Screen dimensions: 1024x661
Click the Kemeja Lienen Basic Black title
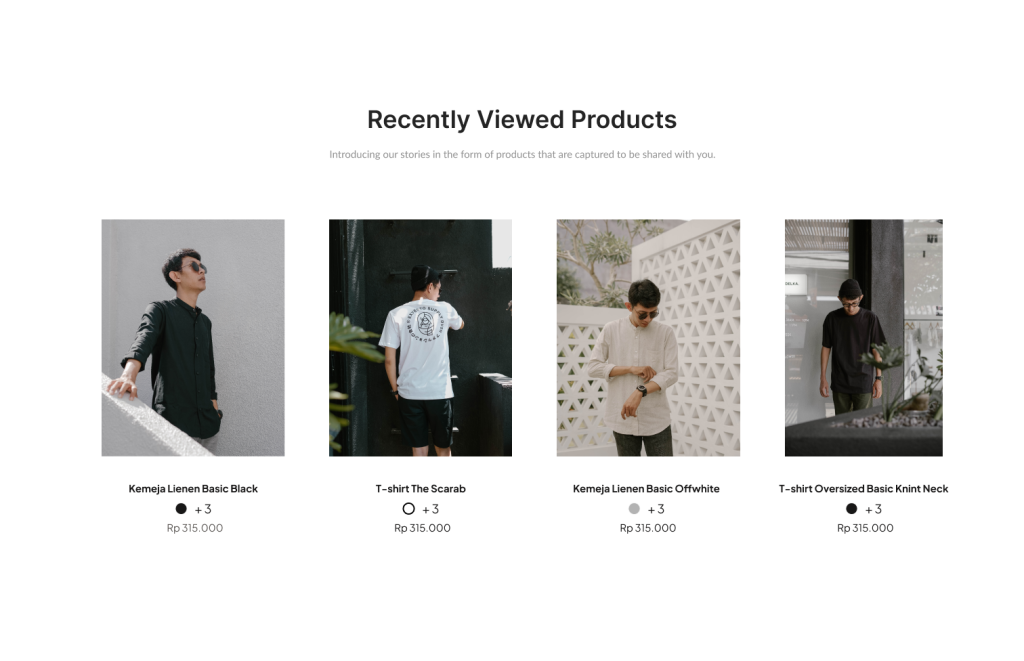click(193, 489)
